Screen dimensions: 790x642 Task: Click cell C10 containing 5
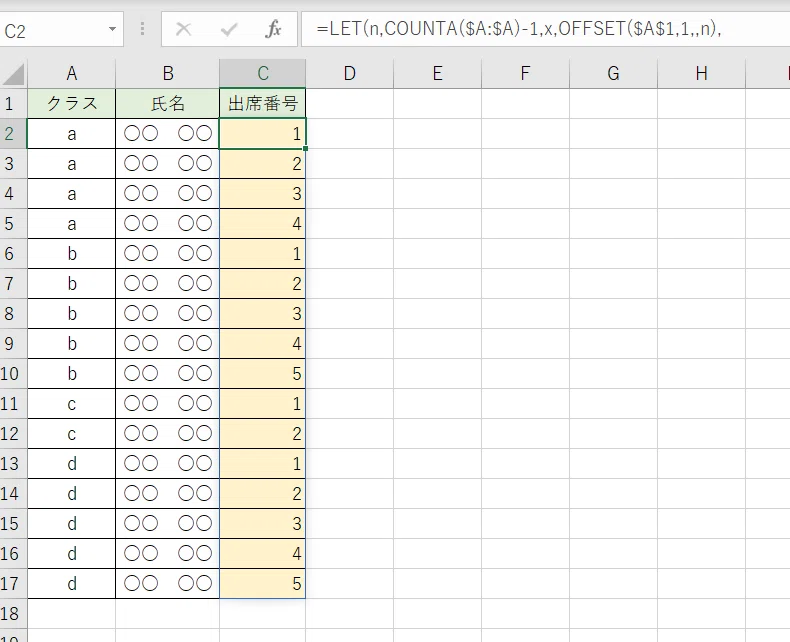pos(262,373)
